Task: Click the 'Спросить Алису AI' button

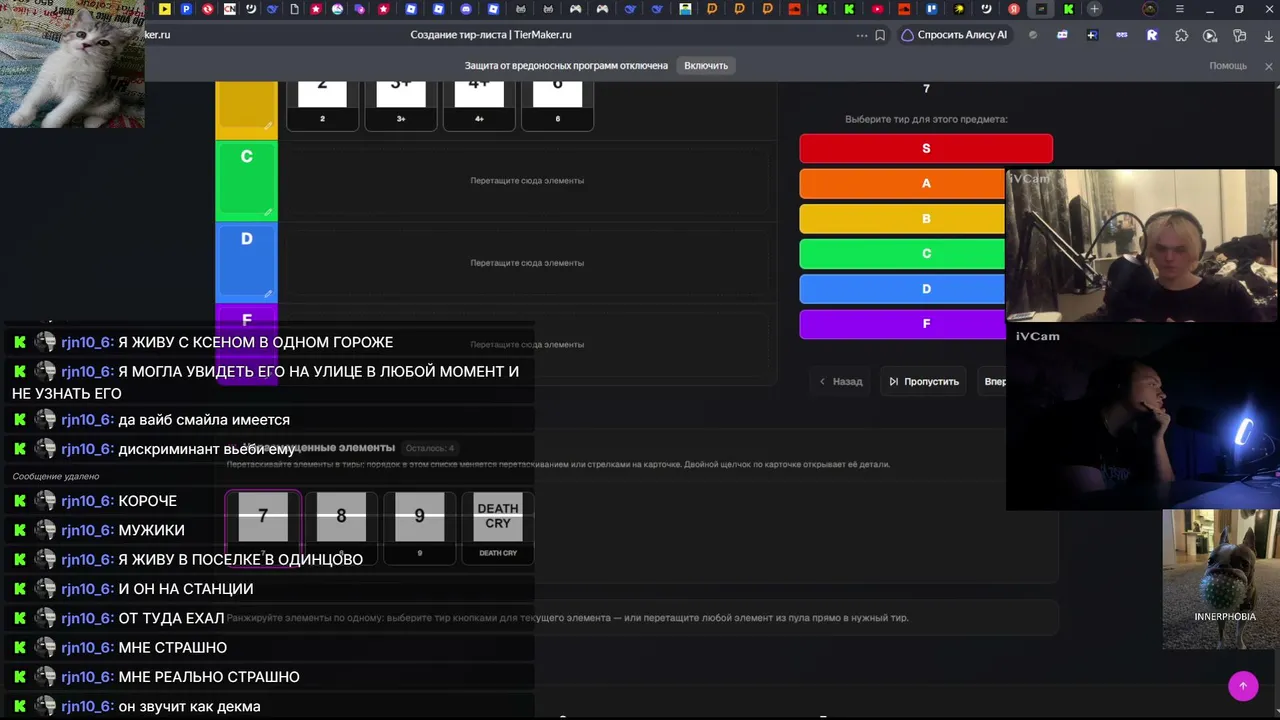Action: click(x=954, y=35)
